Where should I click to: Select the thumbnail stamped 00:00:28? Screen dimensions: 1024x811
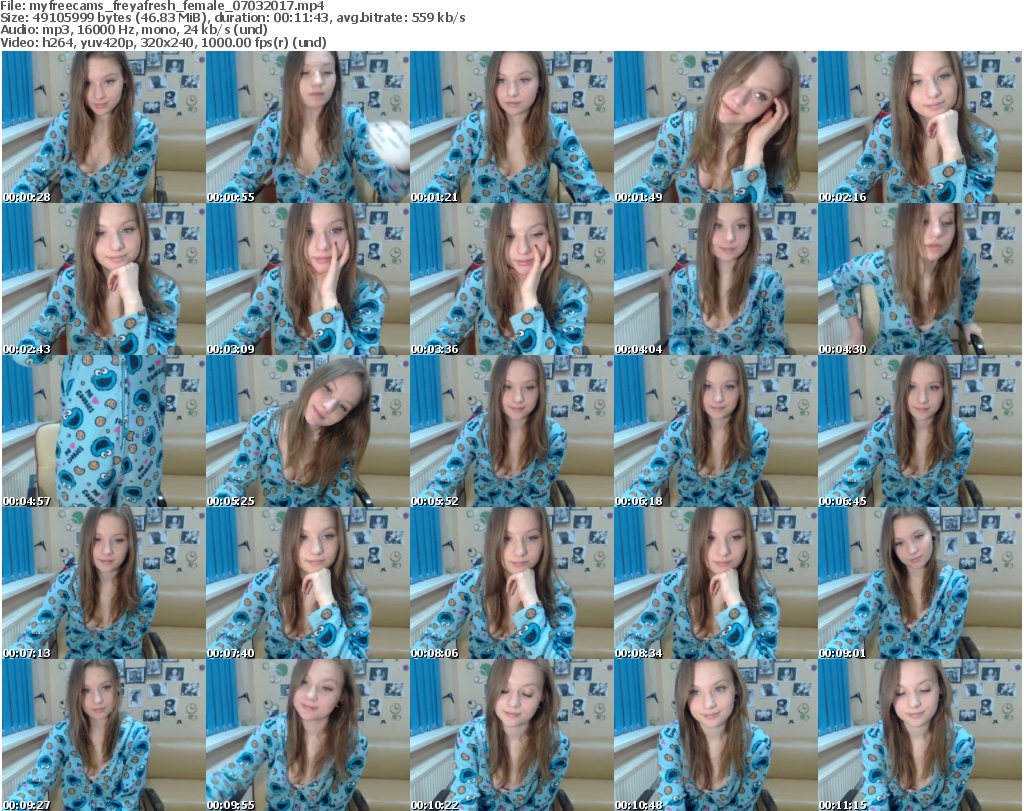[x=104, y=127]
